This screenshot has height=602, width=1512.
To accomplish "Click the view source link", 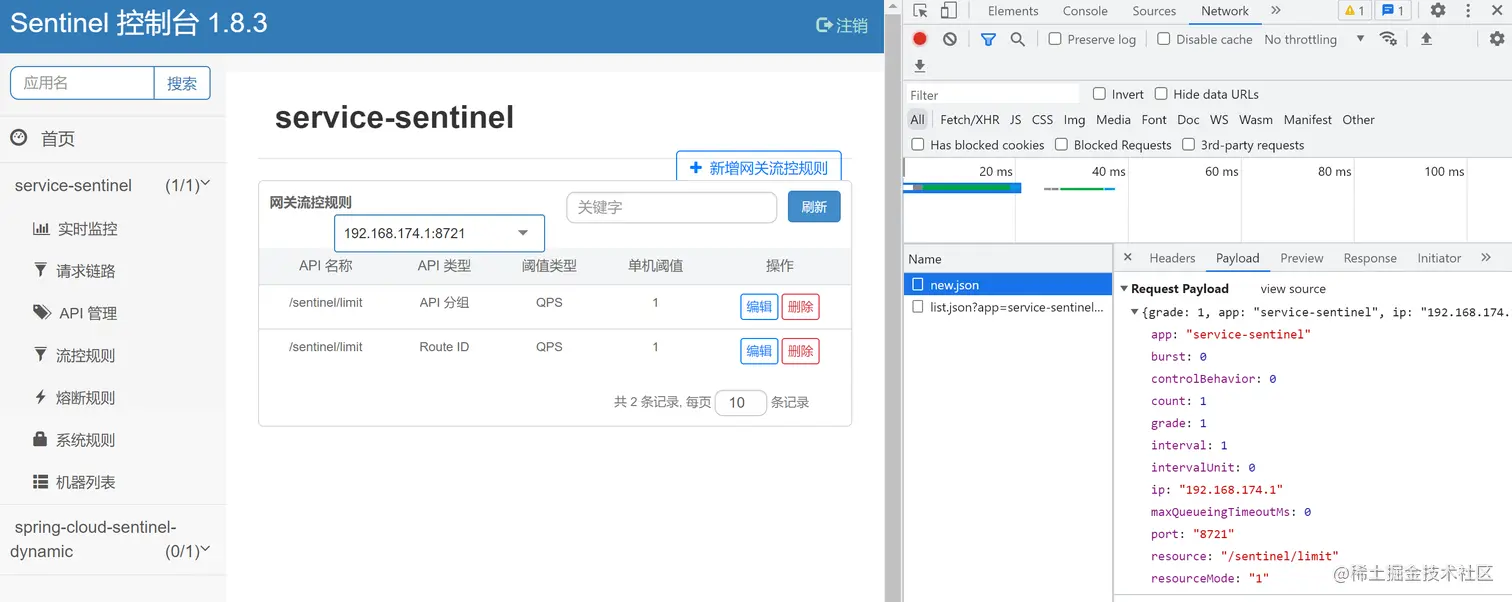I will coord(1293,289).
